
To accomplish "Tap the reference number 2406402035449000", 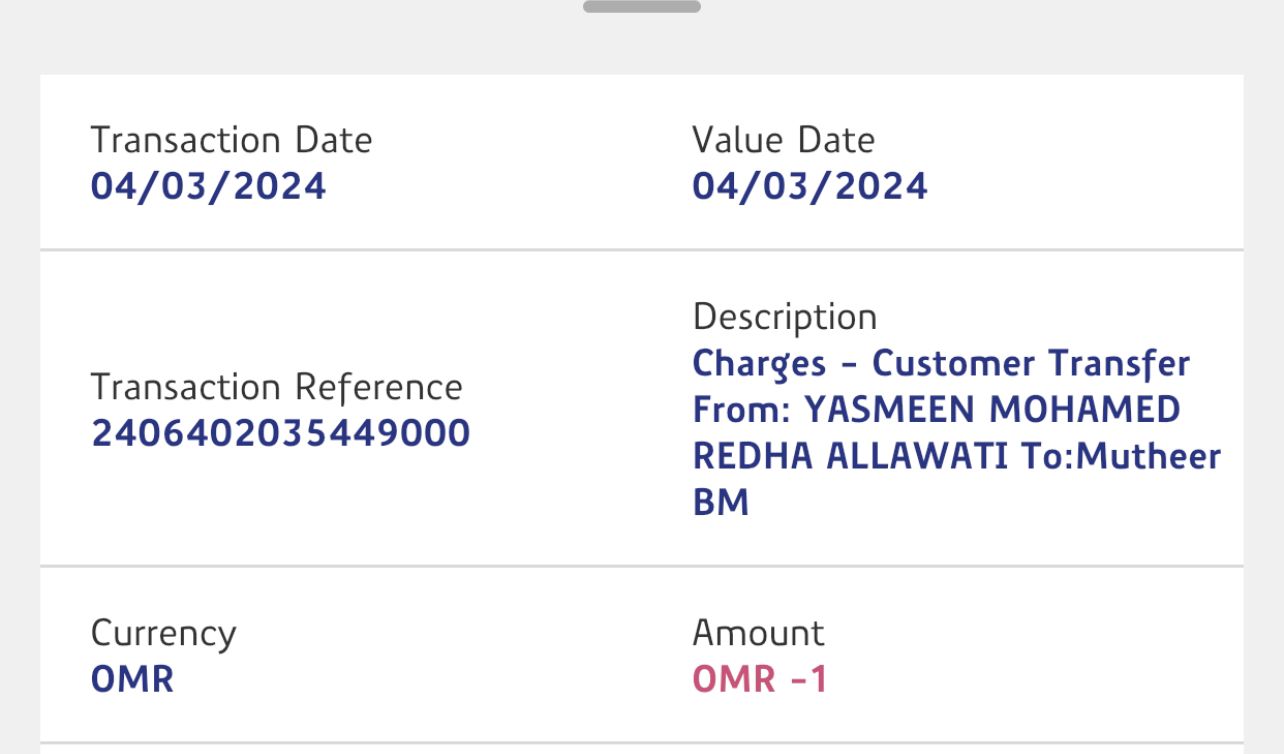I will point(280,434).
